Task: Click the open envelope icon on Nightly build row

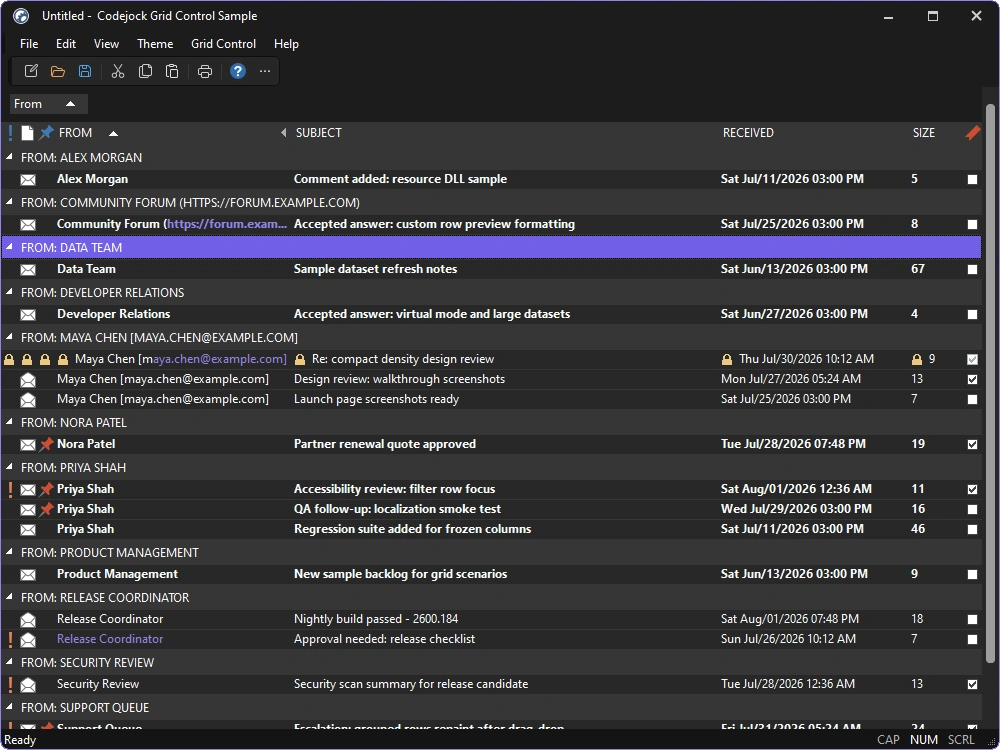Action: (28, 619)
